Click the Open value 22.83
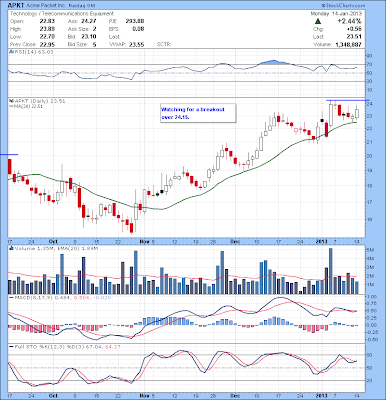Screen dimensions: 386x400 point(47,21)
